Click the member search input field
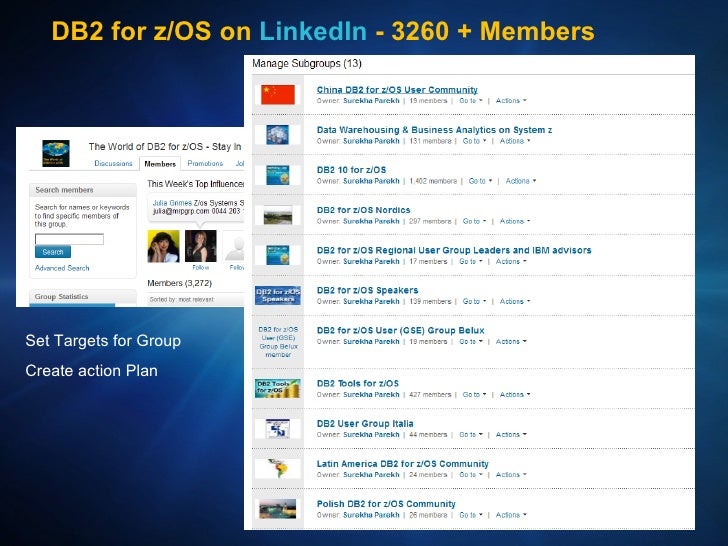The image size is (728, 546). click(x=70, y=239)
